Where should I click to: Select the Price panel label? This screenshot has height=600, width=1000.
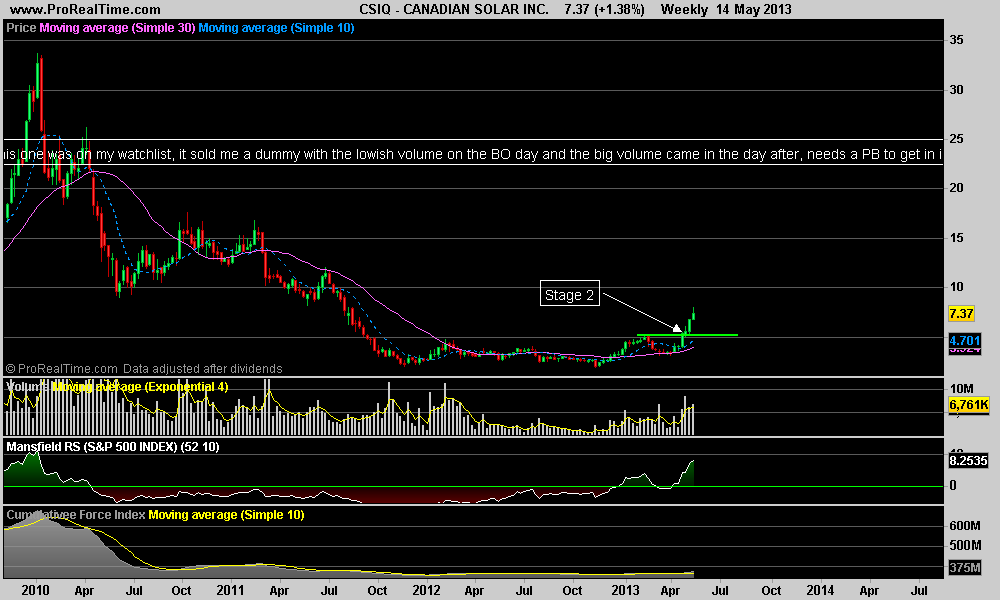[21, 28]
